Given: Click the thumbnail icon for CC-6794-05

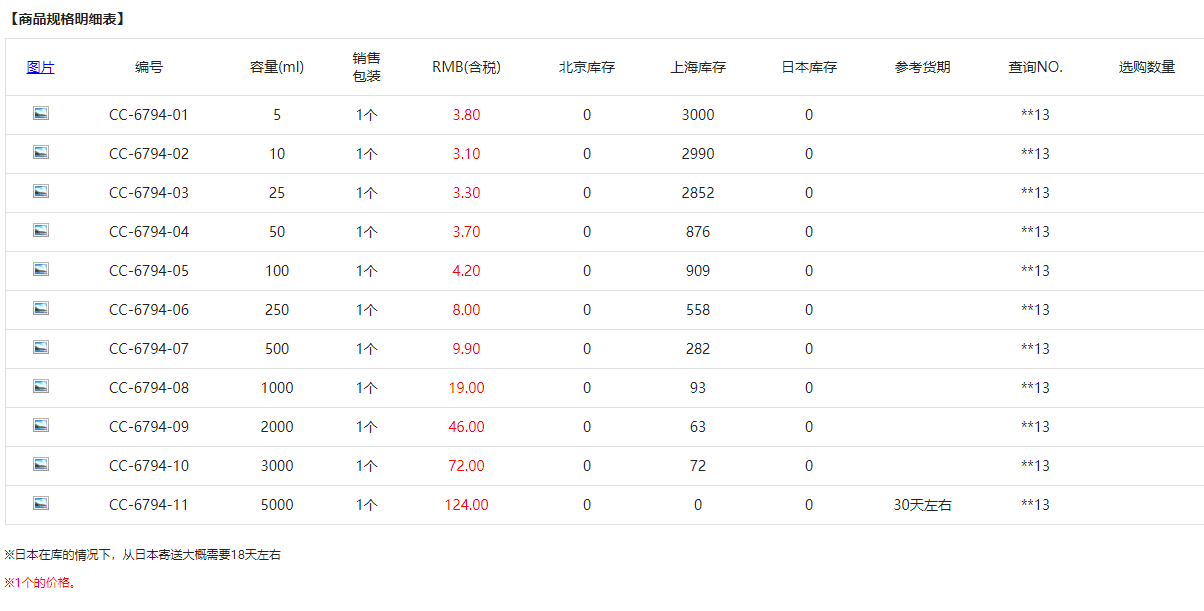Looking at the screenshot, I should pyautogui.click(x=41, y=270).
